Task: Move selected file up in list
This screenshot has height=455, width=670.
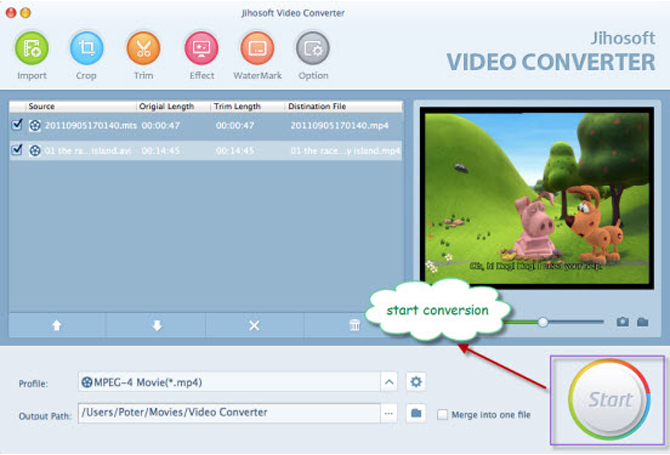Action: coord(56,325)
